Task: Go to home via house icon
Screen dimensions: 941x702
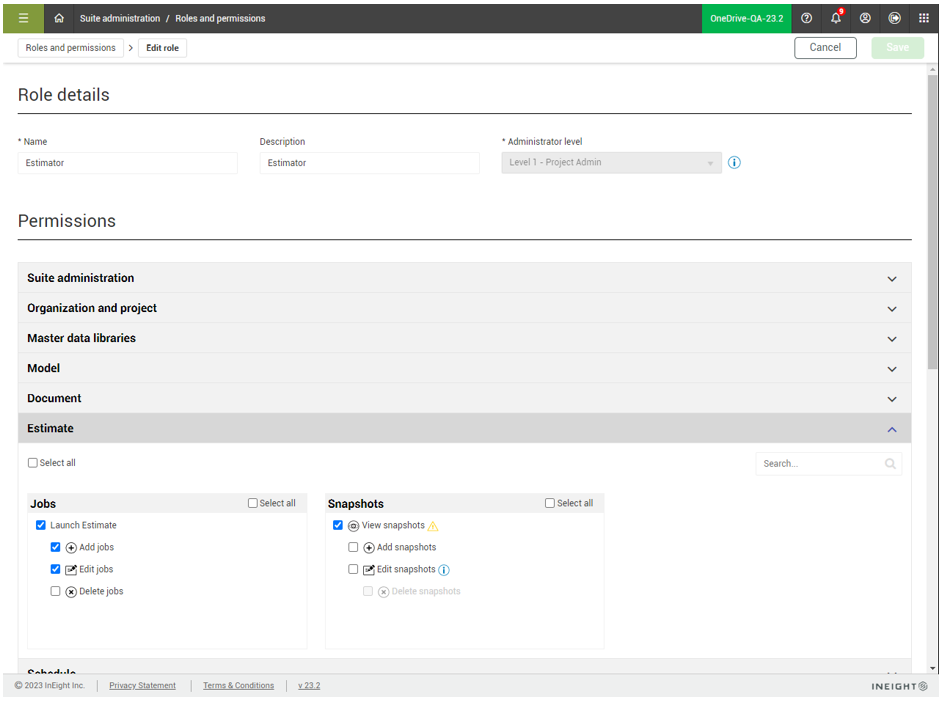Action: point(59,18)
